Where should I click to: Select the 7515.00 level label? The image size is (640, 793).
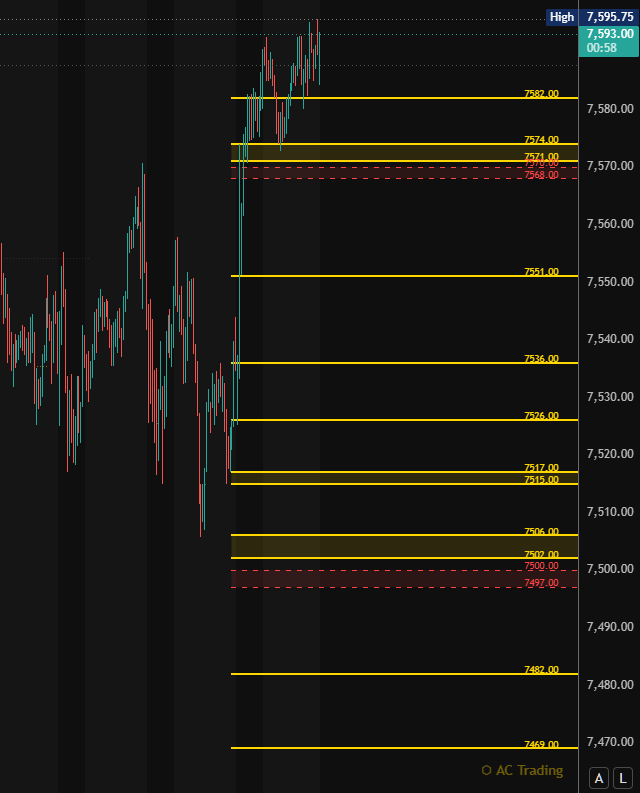(x=541, y=480)
